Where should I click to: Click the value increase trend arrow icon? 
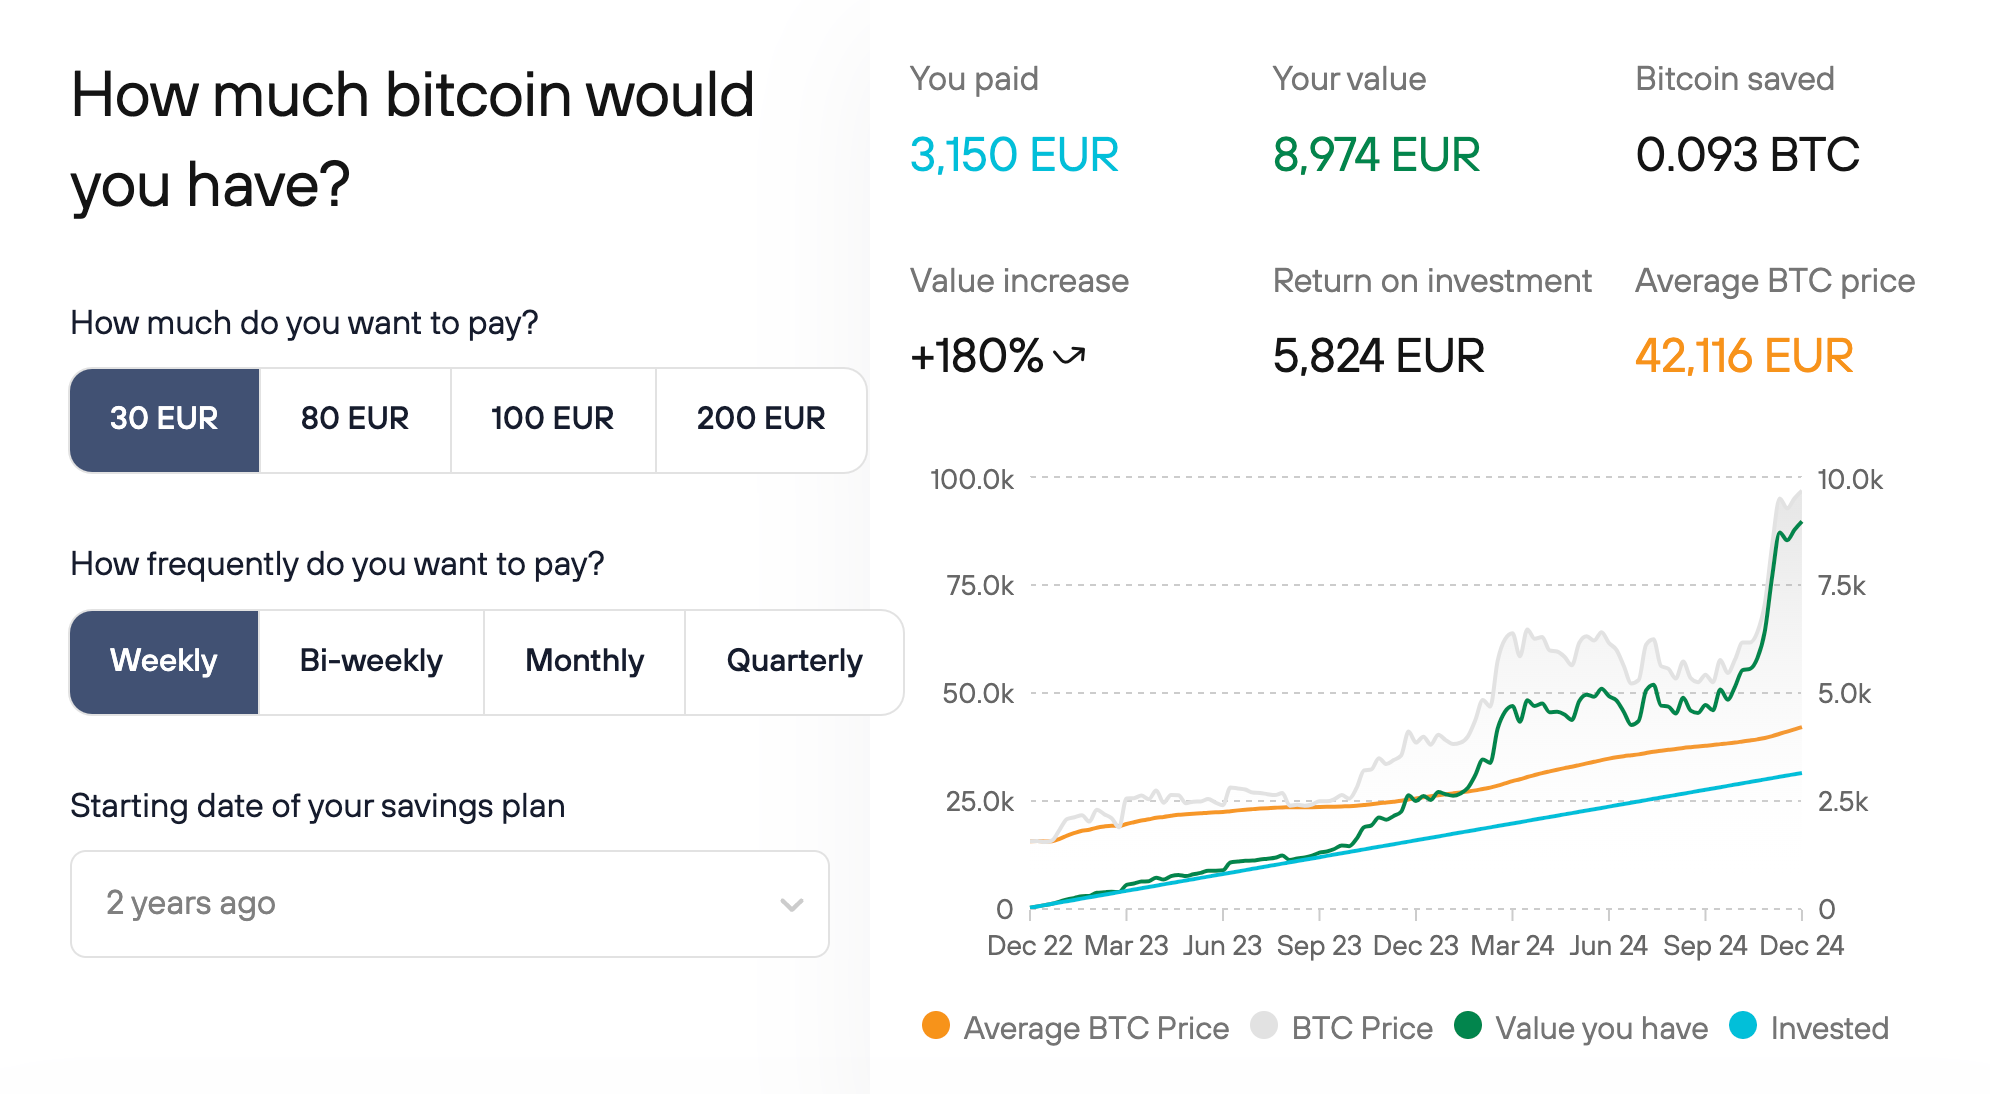pos(1069,355)
